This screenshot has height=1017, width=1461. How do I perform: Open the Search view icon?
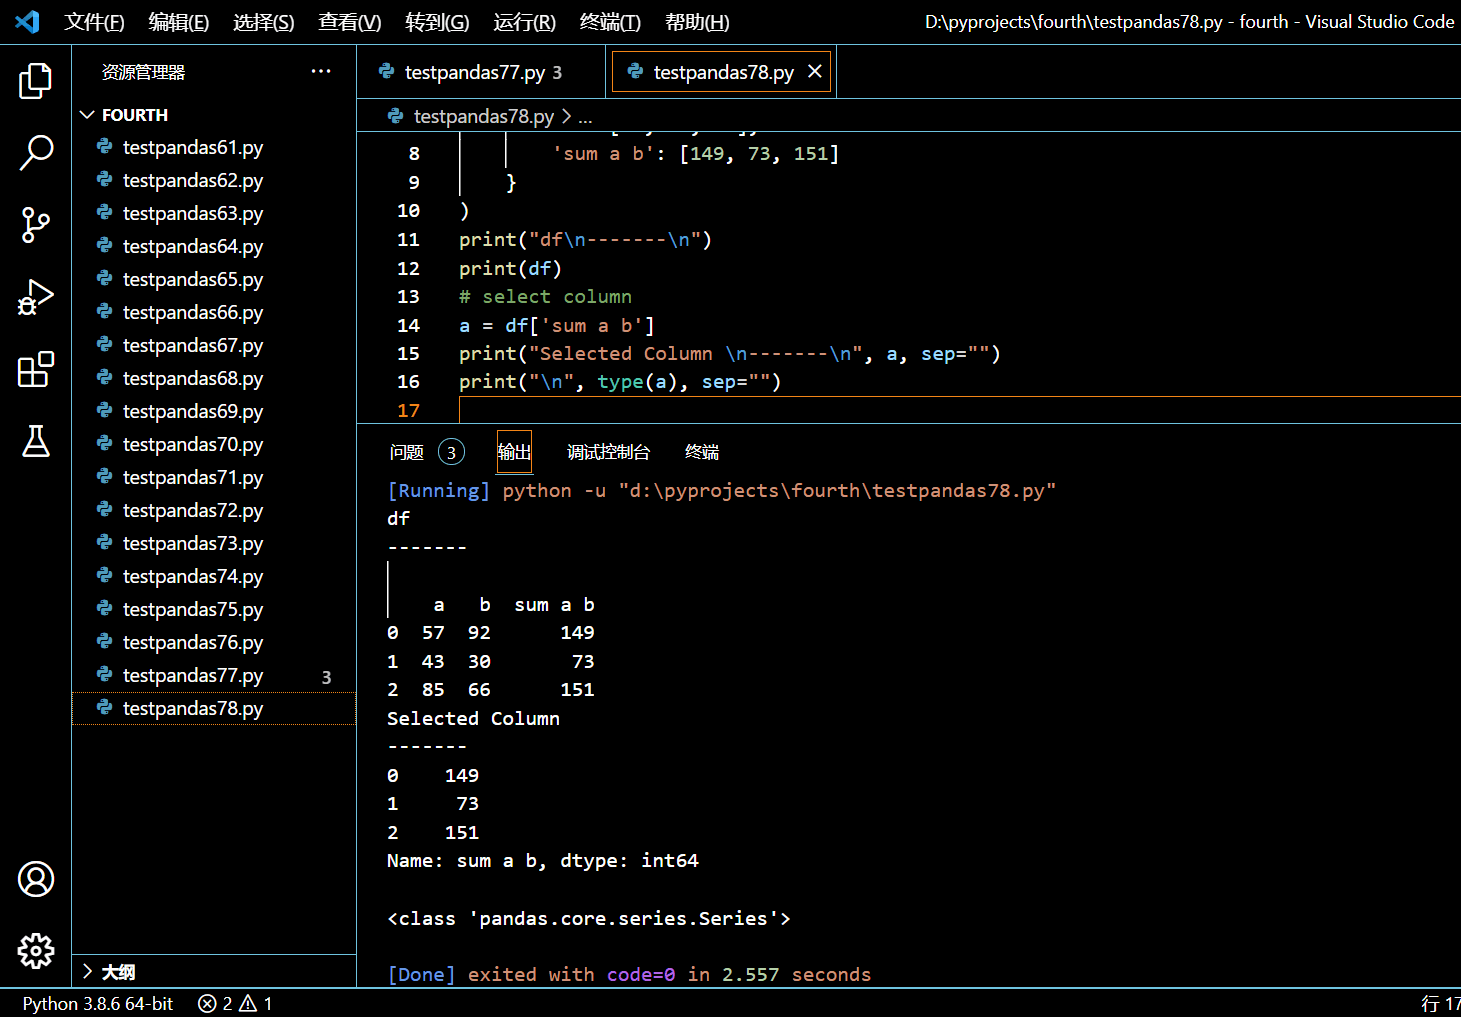(35, 153)
